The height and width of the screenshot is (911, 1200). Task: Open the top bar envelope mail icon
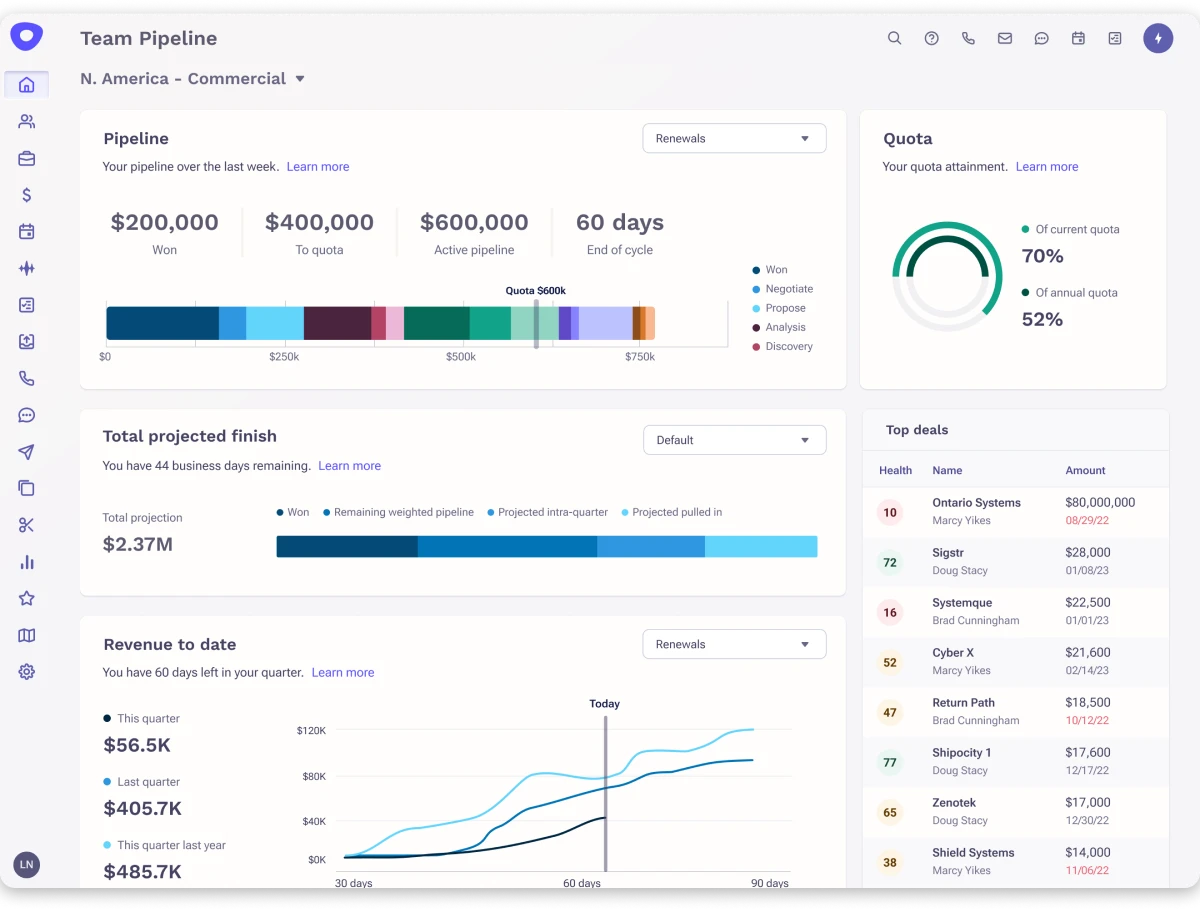click(1005, 38)
